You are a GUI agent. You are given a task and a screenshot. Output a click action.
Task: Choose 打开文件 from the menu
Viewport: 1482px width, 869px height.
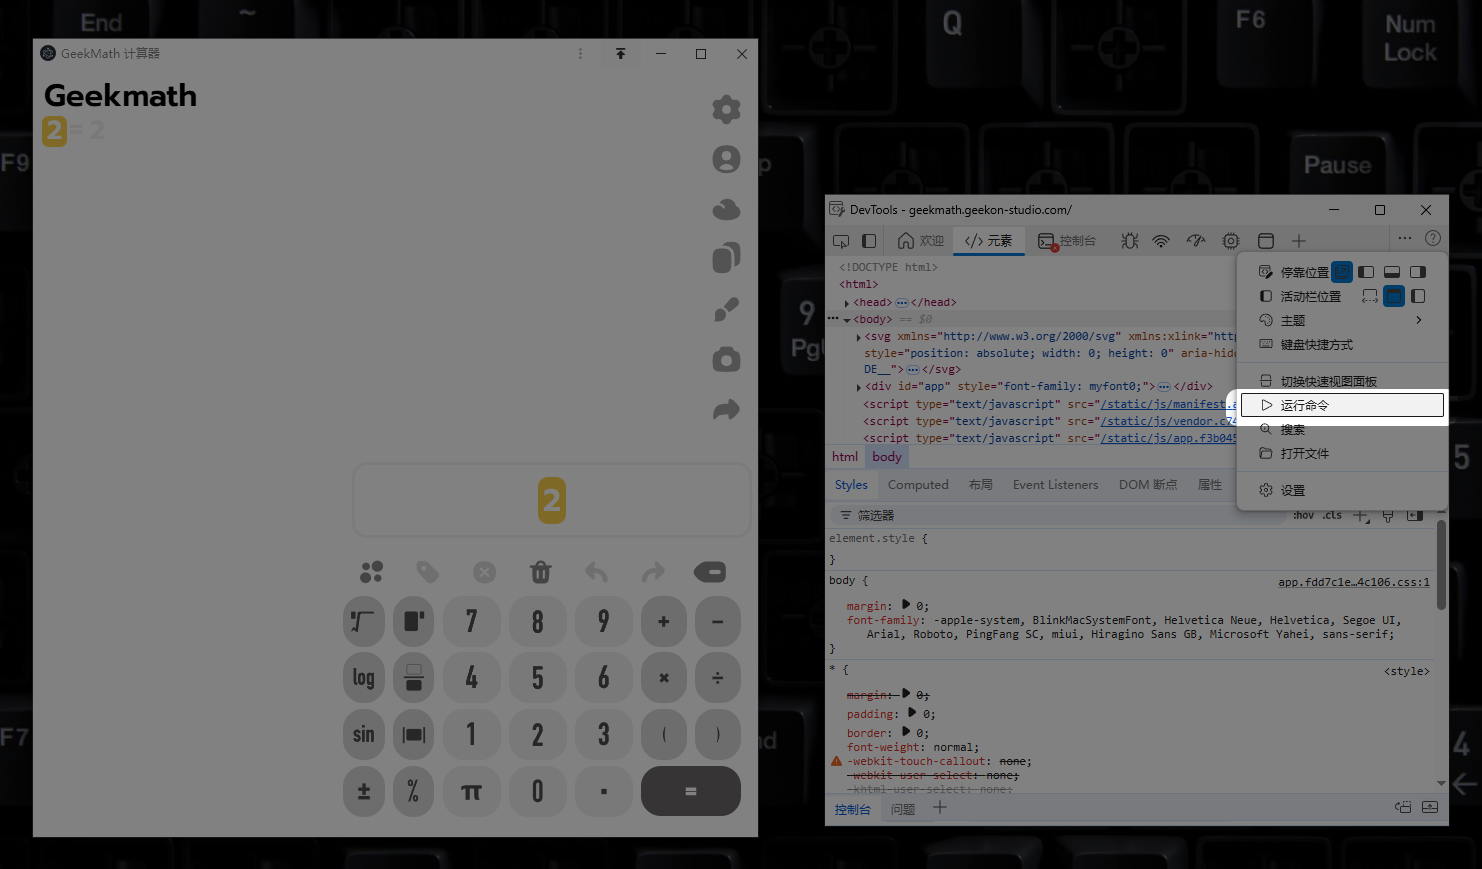1342,454
